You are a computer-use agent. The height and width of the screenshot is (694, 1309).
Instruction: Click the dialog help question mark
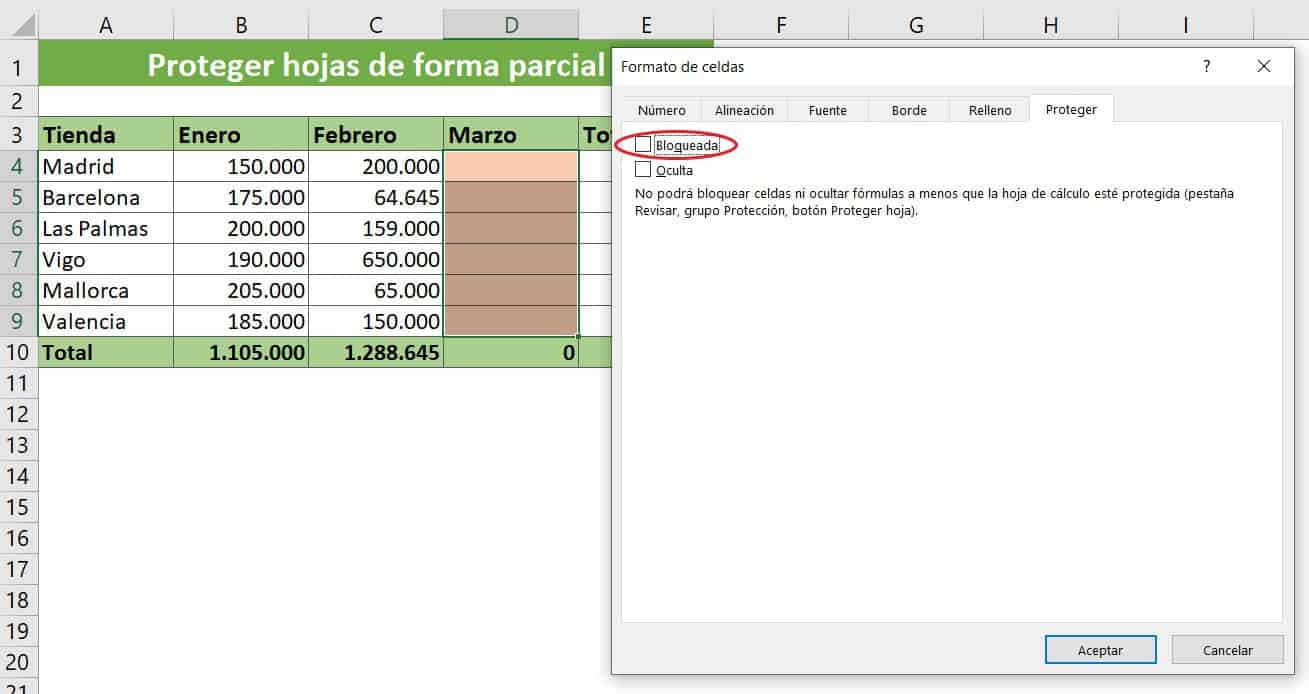[x=1207, y=66]
